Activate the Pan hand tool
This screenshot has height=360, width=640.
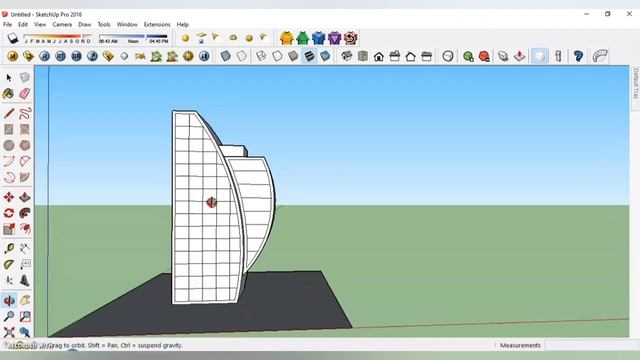[x=25, y=300]
